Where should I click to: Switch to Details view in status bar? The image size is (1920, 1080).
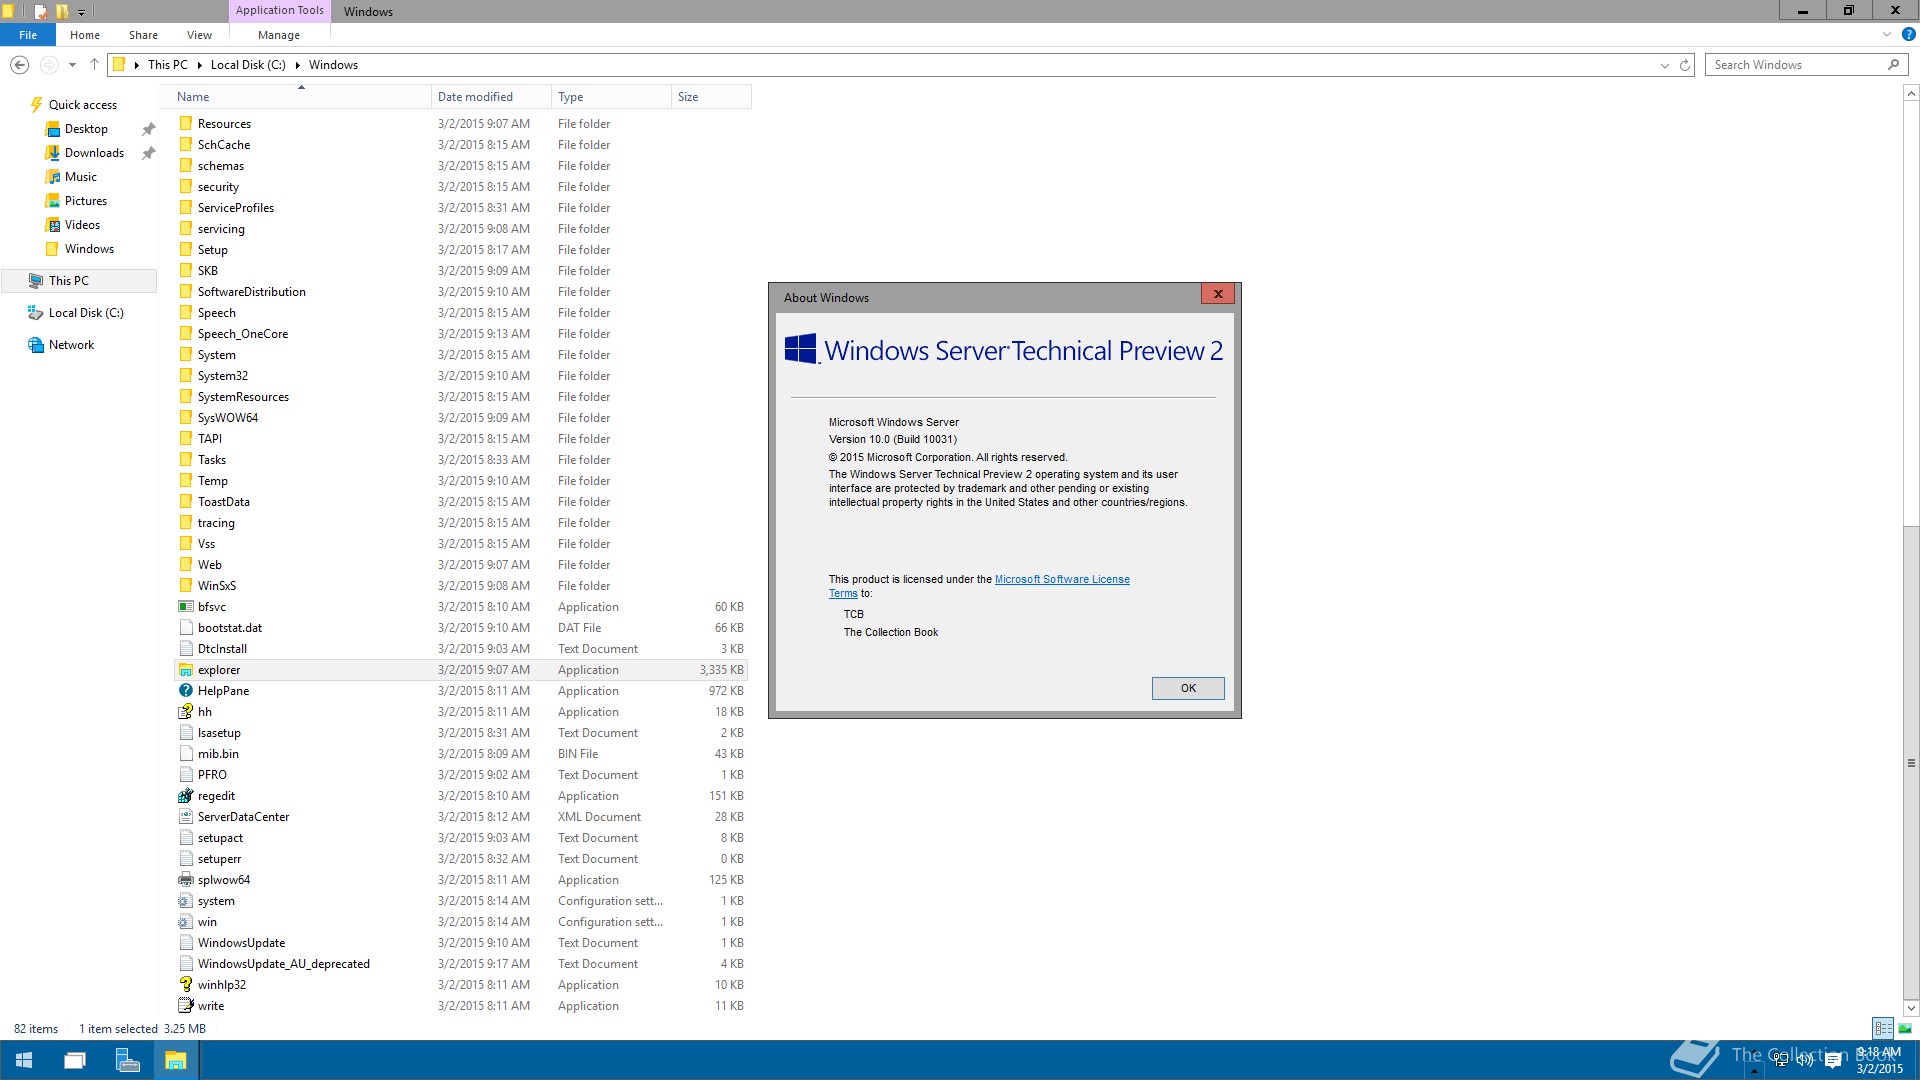(1883, 1028)
